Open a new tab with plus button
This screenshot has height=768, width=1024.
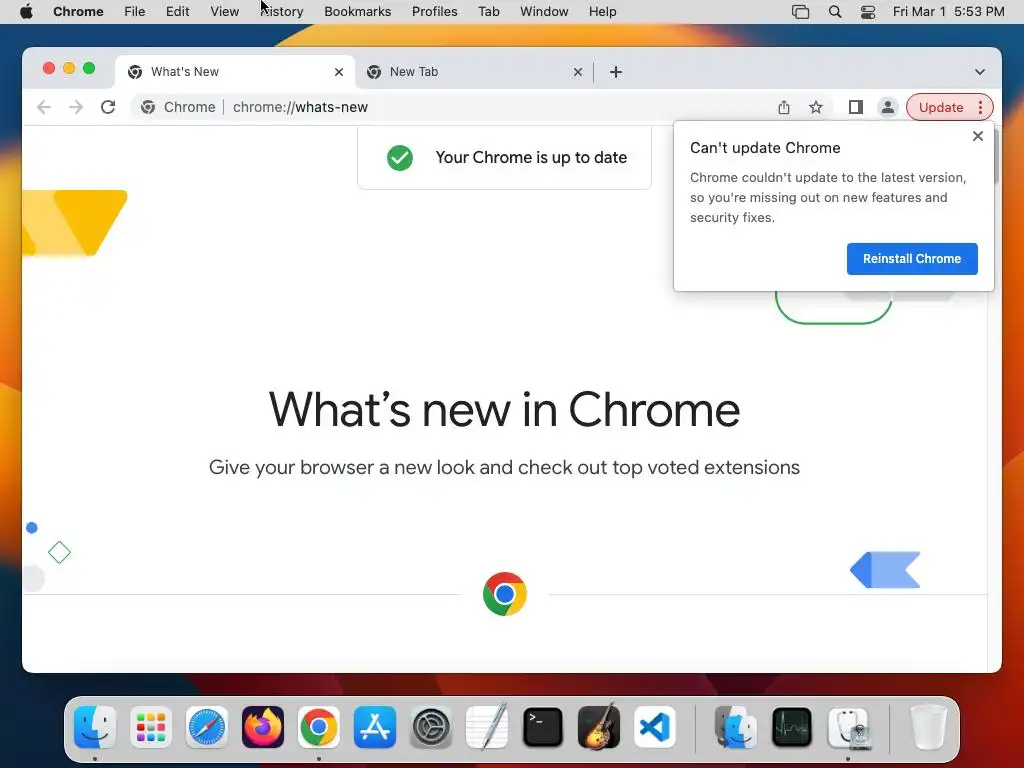tap(616, 72)
